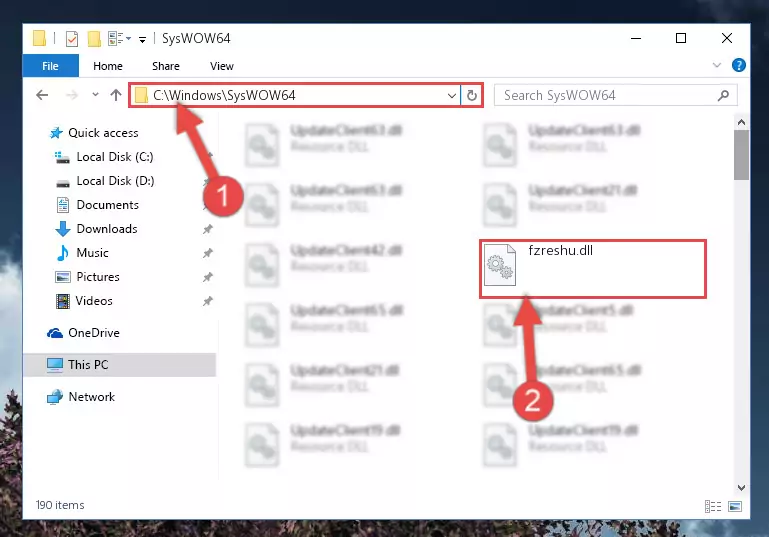Open Documents in the sidebar

[x=107, y=205]
